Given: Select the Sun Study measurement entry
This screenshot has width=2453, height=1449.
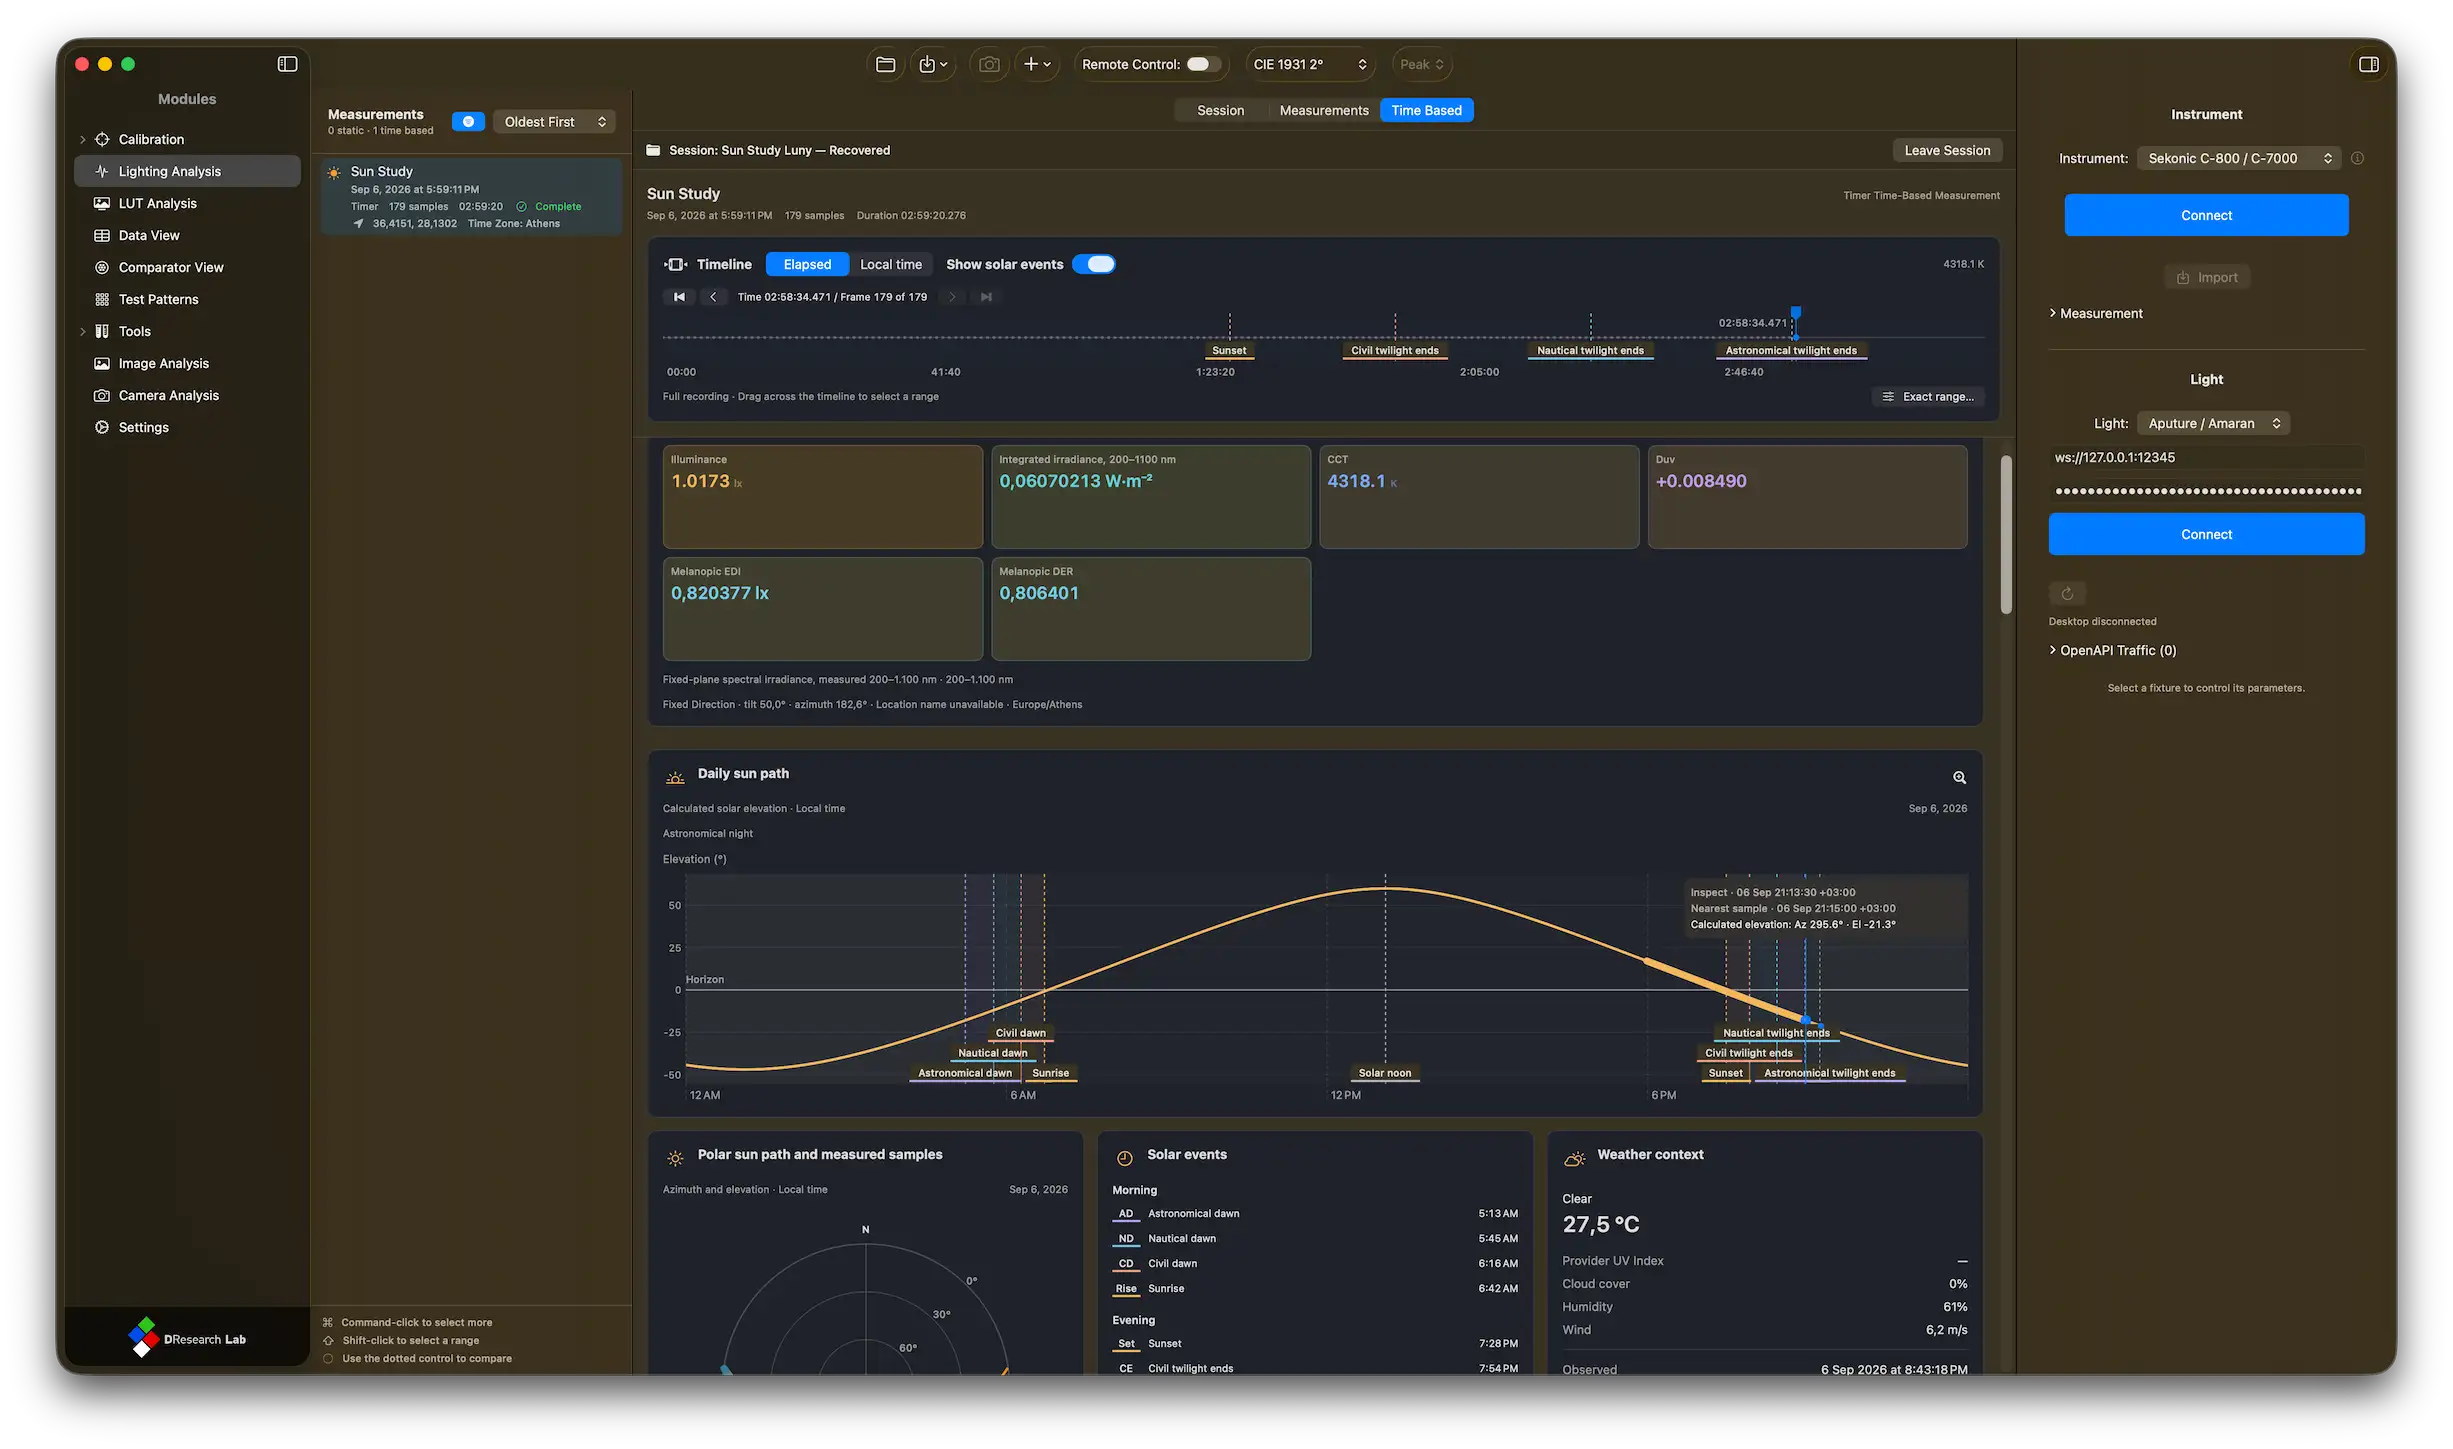Looking at the screenshot, I should tap(471, 197).
